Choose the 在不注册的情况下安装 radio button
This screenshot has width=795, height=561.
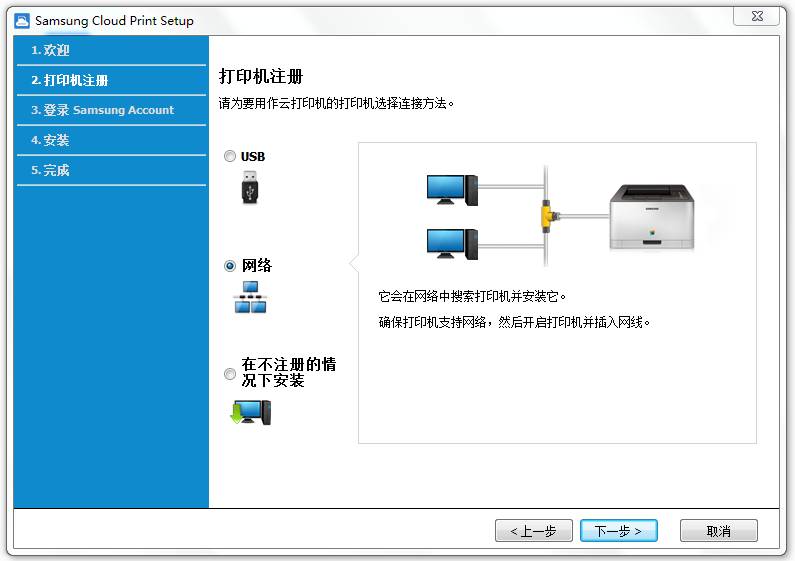[x=230, y=374]
